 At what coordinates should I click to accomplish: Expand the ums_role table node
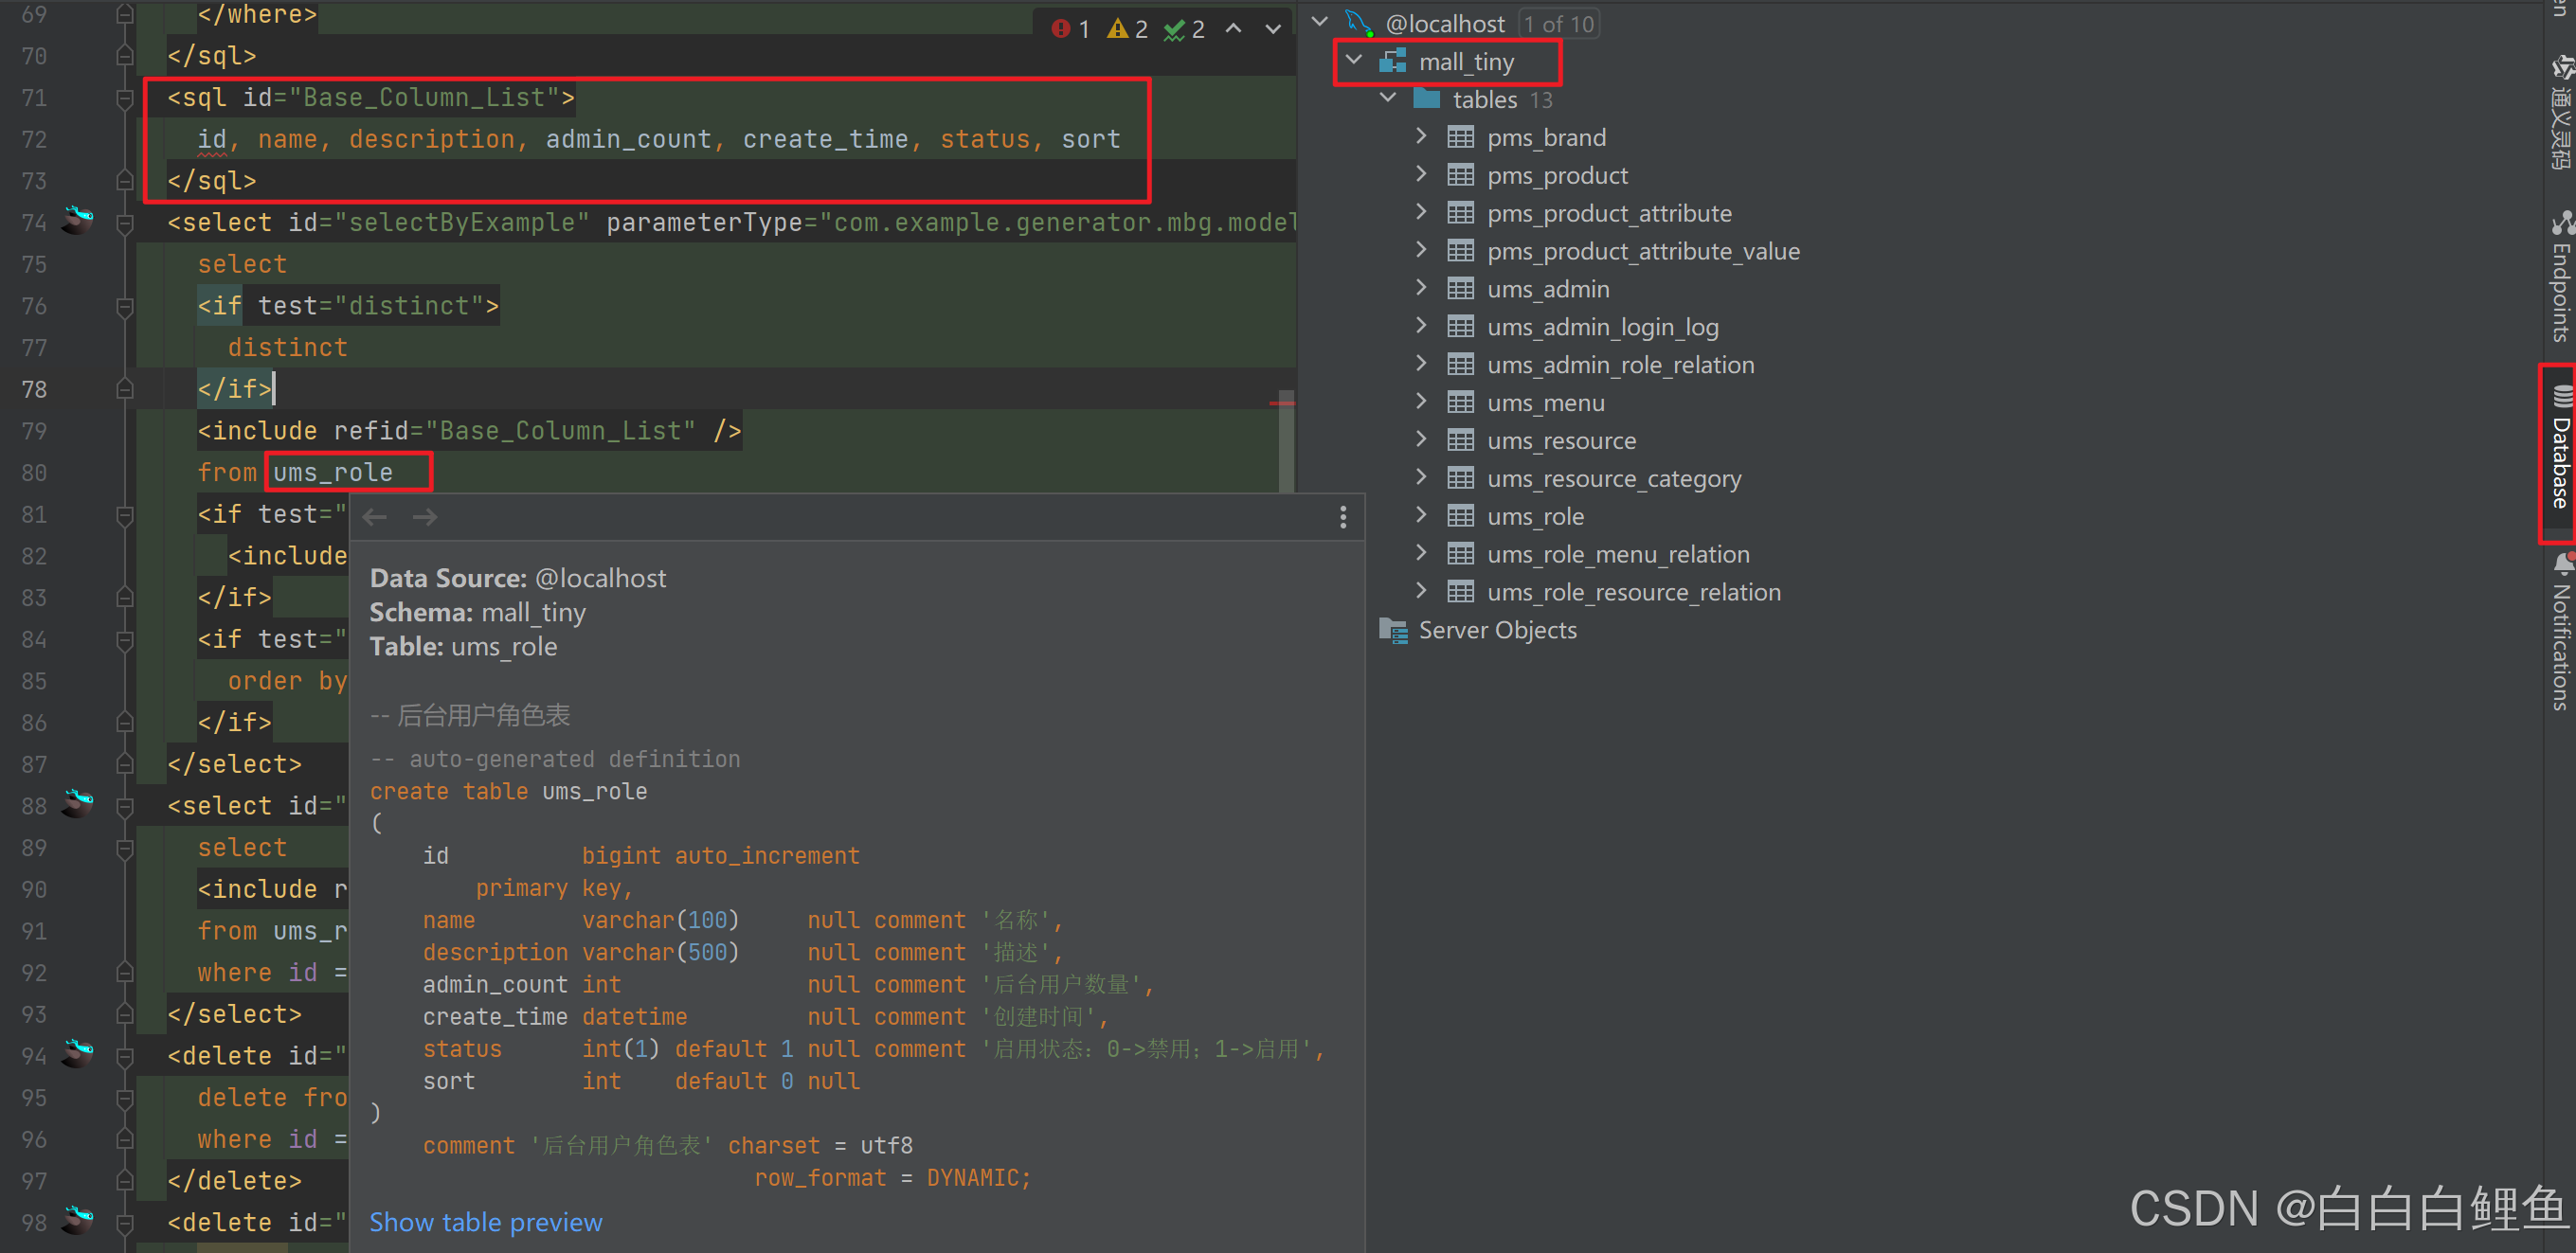pos(1422,516)
